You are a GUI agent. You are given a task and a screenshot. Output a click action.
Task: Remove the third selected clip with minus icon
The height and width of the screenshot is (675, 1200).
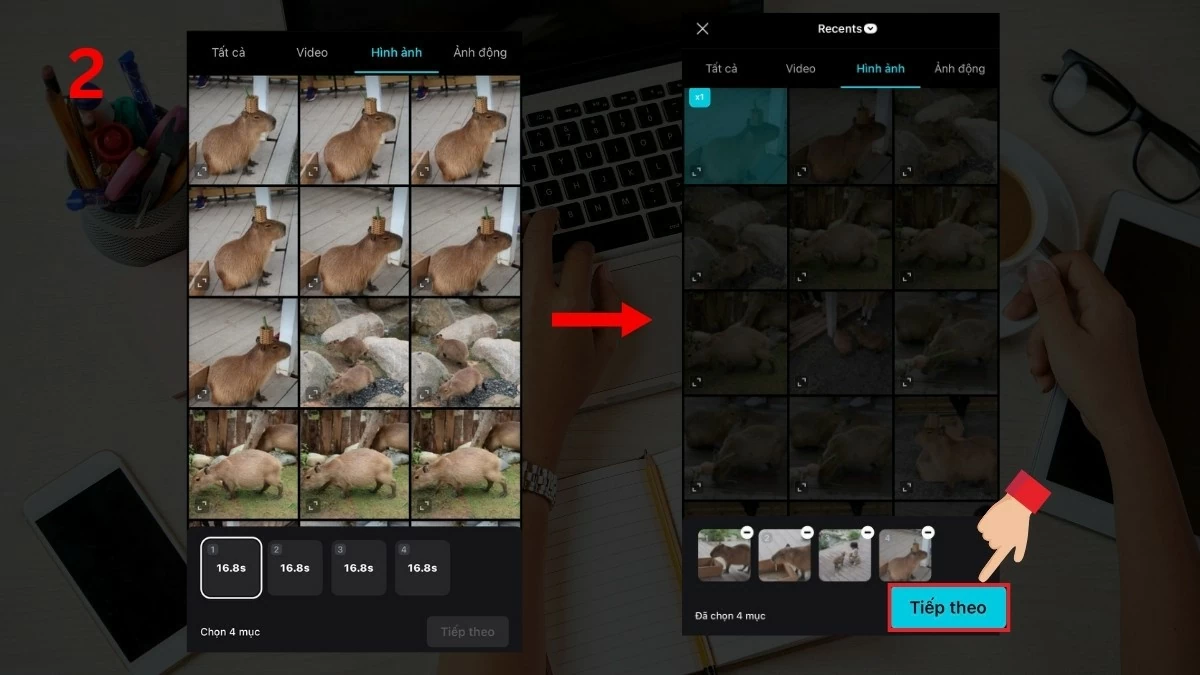867,533
